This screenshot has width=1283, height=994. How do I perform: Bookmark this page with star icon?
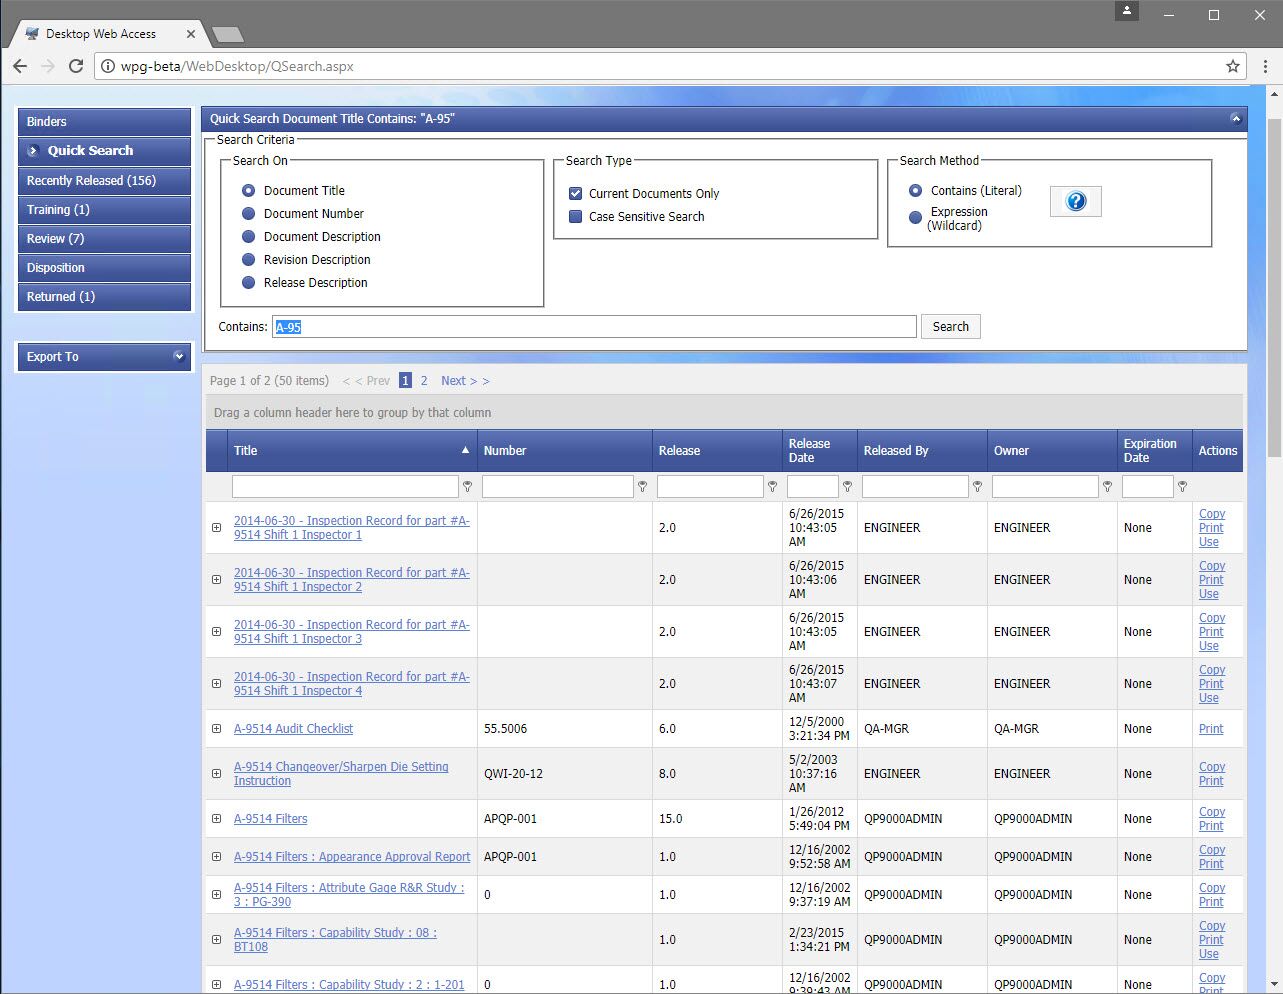1233,66
